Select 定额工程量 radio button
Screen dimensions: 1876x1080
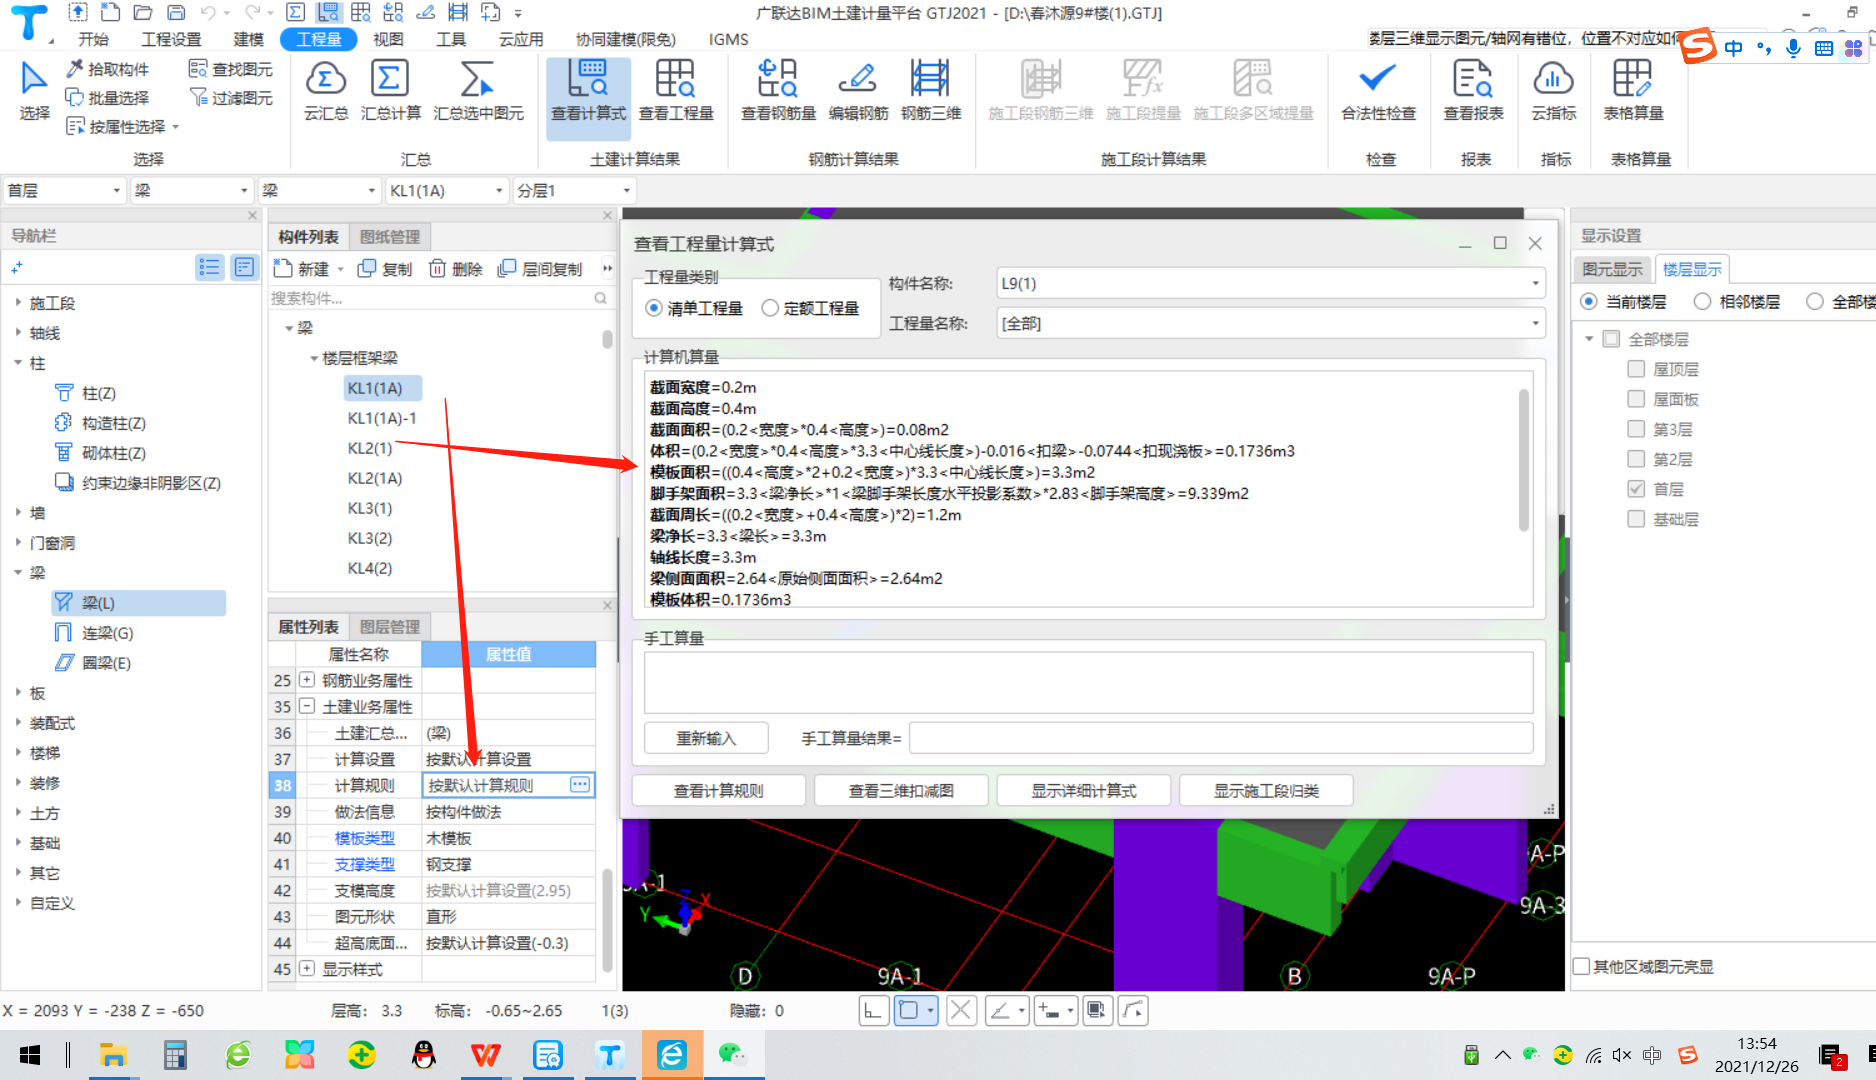(770, 308)
